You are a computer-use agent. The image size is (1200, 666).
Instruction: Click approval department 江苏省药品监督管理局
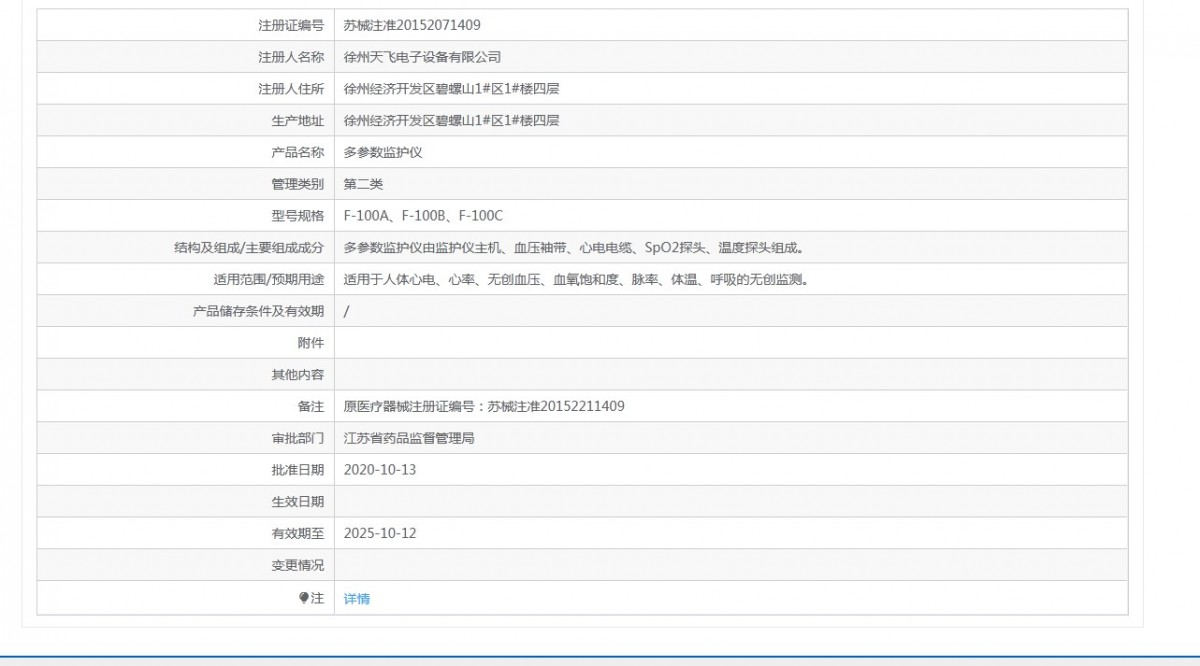tap(409, 439)
